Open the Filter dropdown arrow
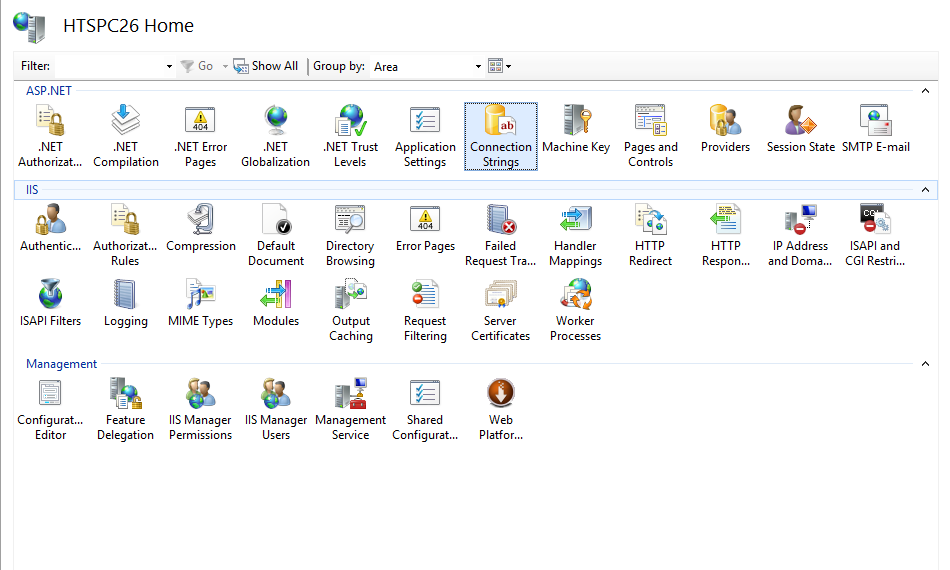 point(169,66)
